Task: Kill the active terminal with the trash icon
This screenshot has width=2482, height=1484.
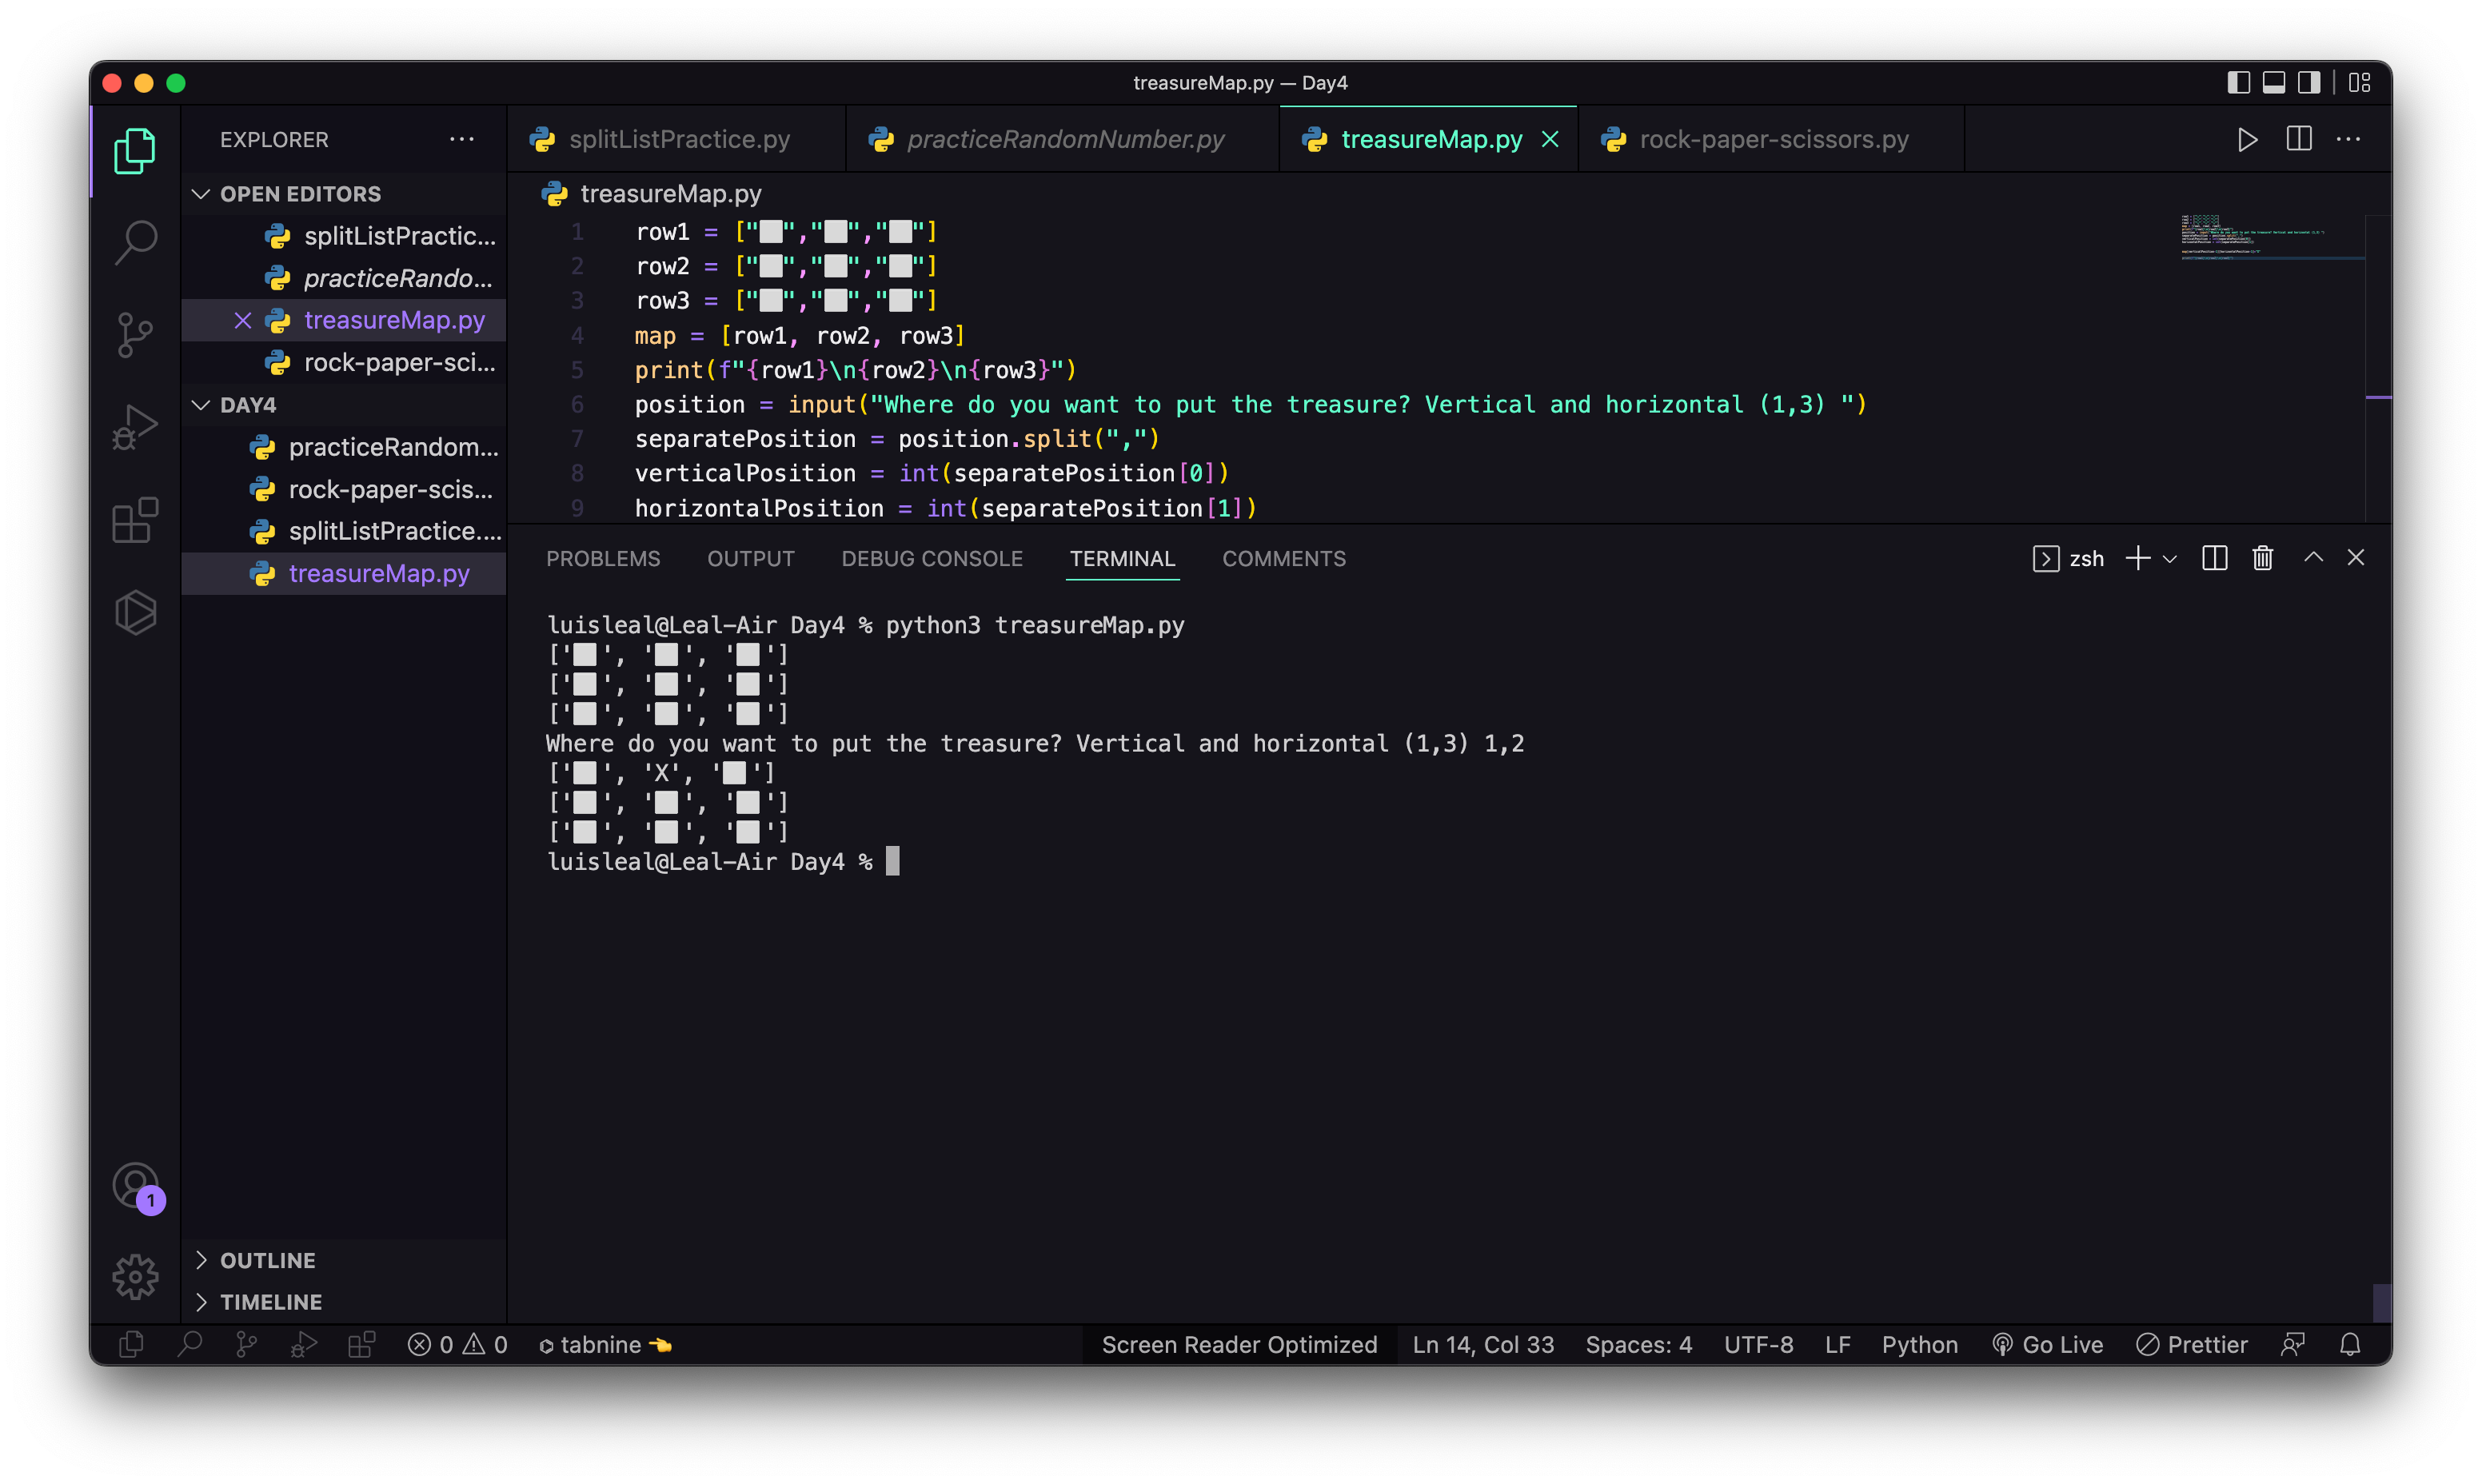Action: (2262, 558)
